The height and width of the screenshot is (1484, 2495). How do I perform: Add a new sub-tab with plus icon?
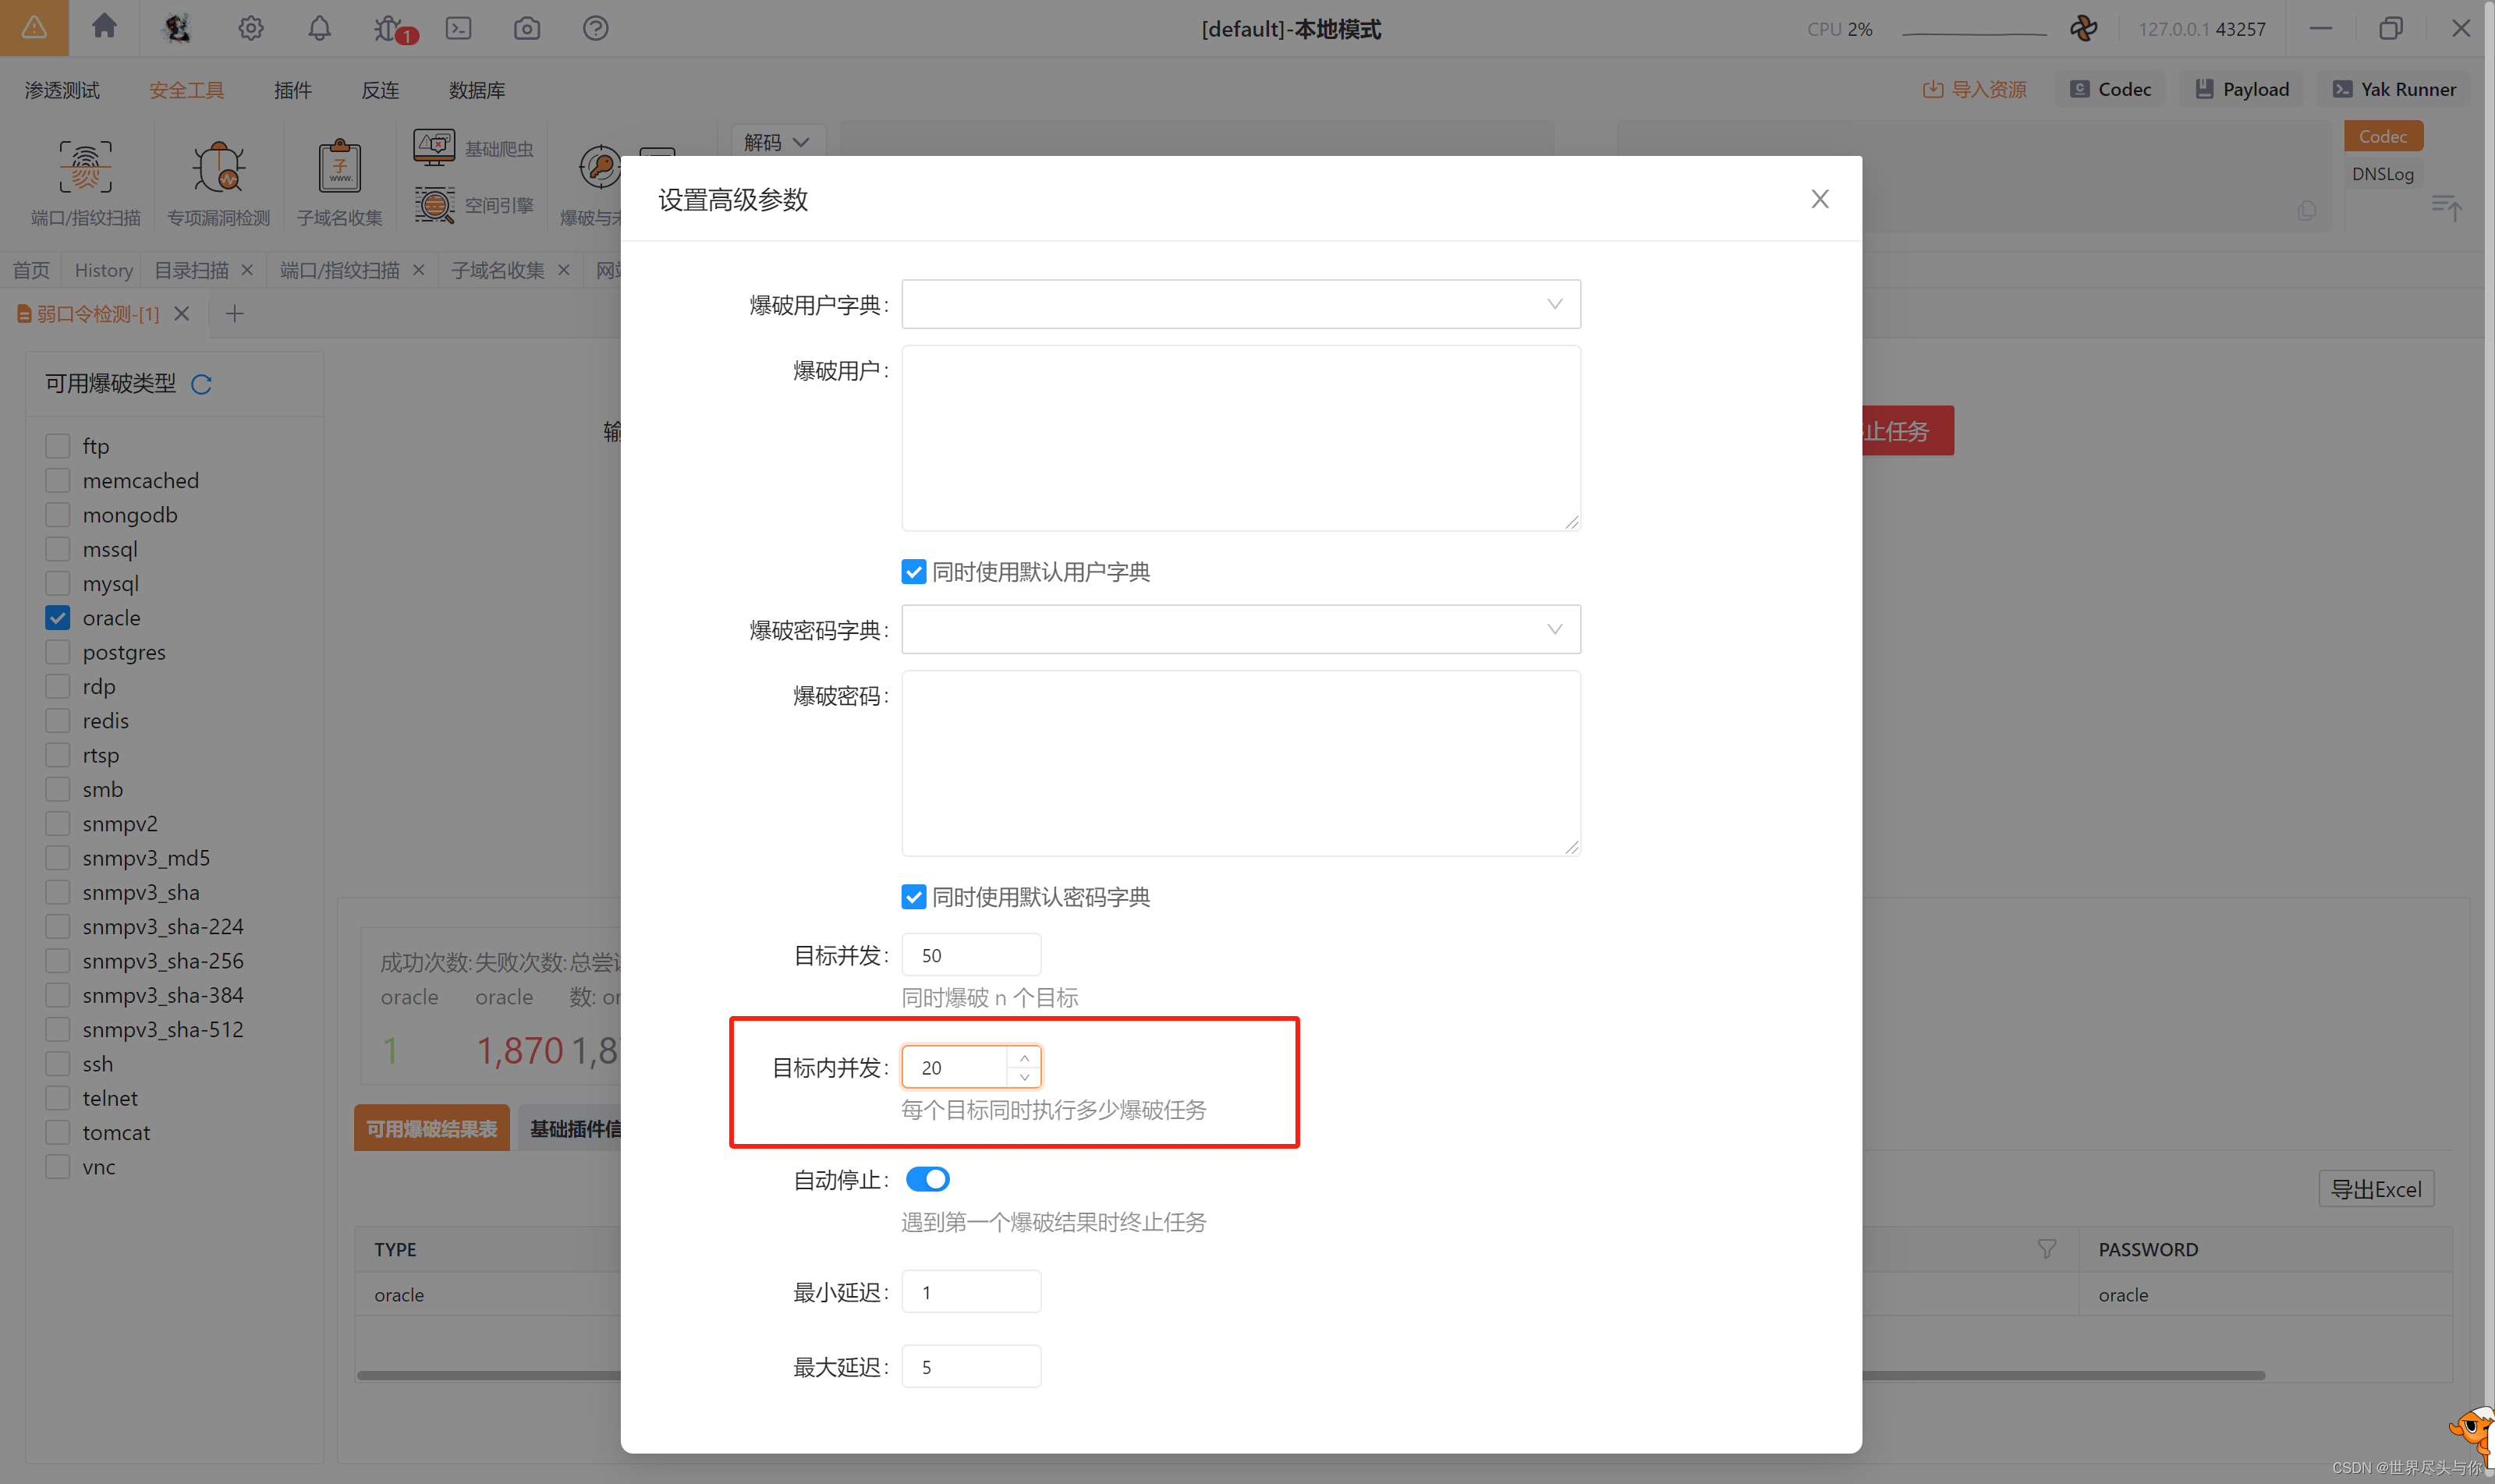234,313
